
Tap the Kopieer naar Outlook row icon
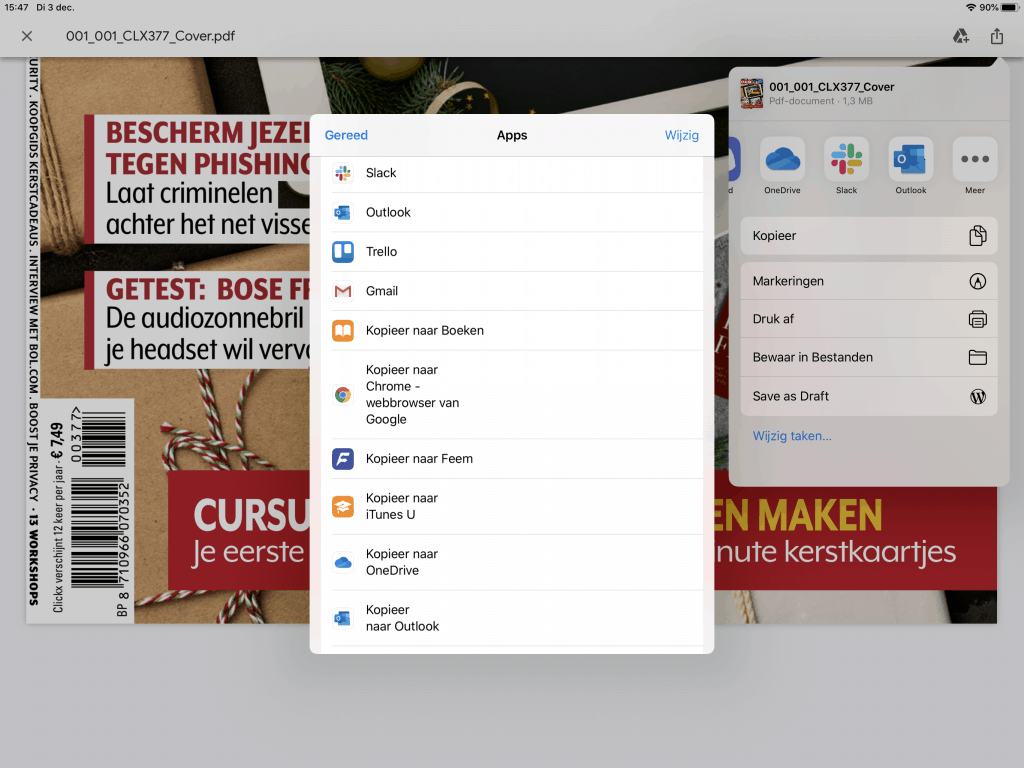pos(343,618)
